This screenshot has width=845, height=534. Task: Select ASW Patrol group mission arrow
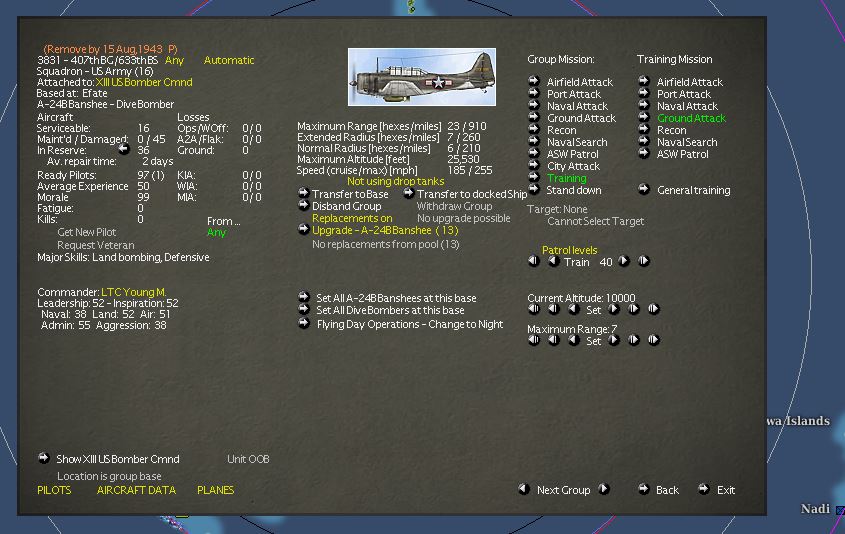coord(534,153)
